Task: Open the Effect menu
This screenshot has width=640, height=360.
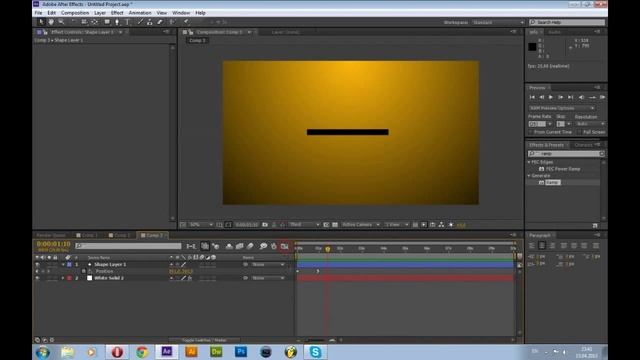Action: [117, 13]
